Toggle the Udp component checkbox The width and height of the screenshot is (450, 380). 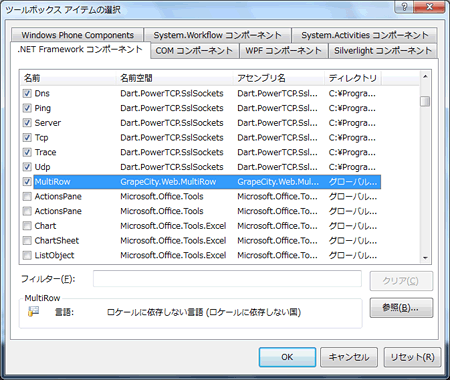pyautogui.click(x=27, y=167)
